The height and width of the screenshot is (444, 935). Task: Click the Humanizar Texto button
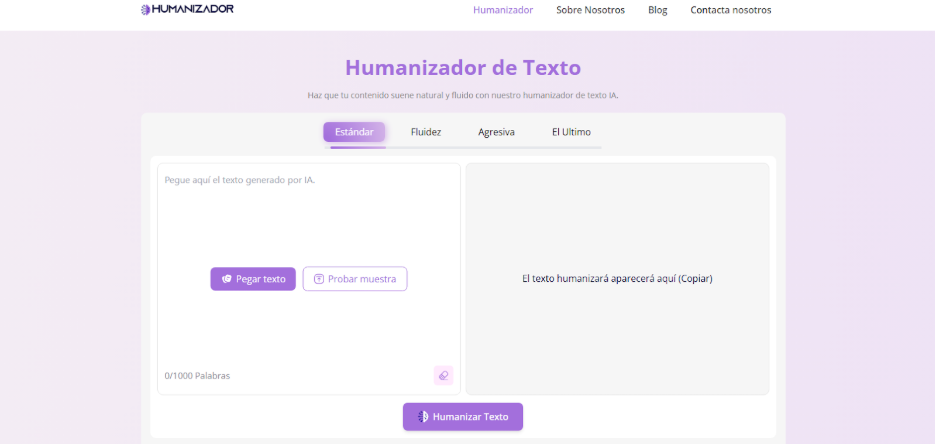(463, 417)
